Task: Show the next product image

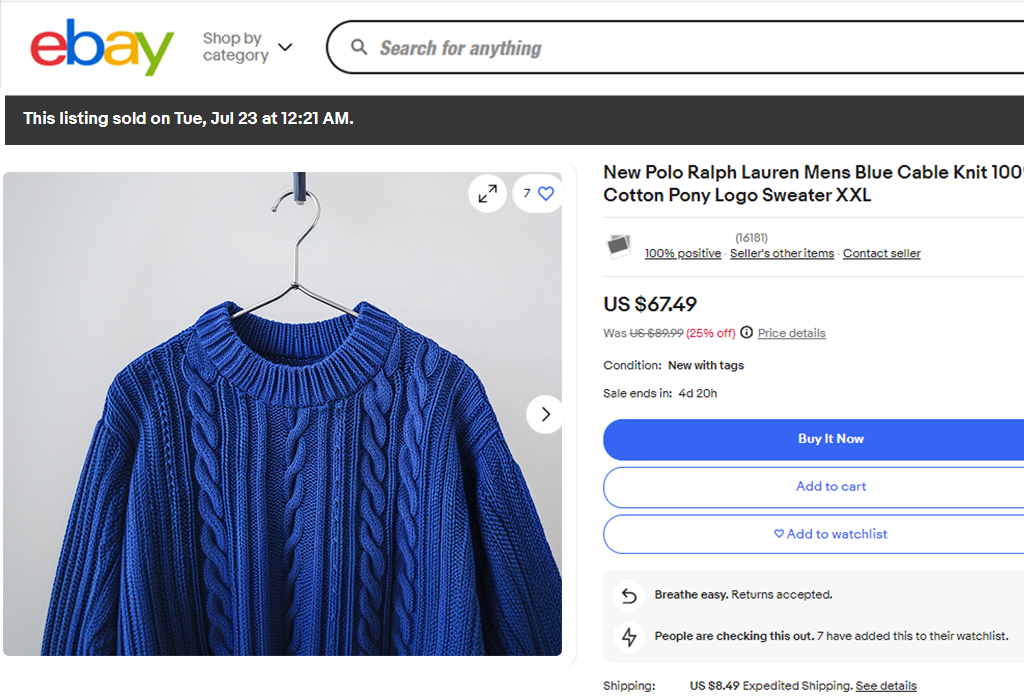Action: [545, 414]
